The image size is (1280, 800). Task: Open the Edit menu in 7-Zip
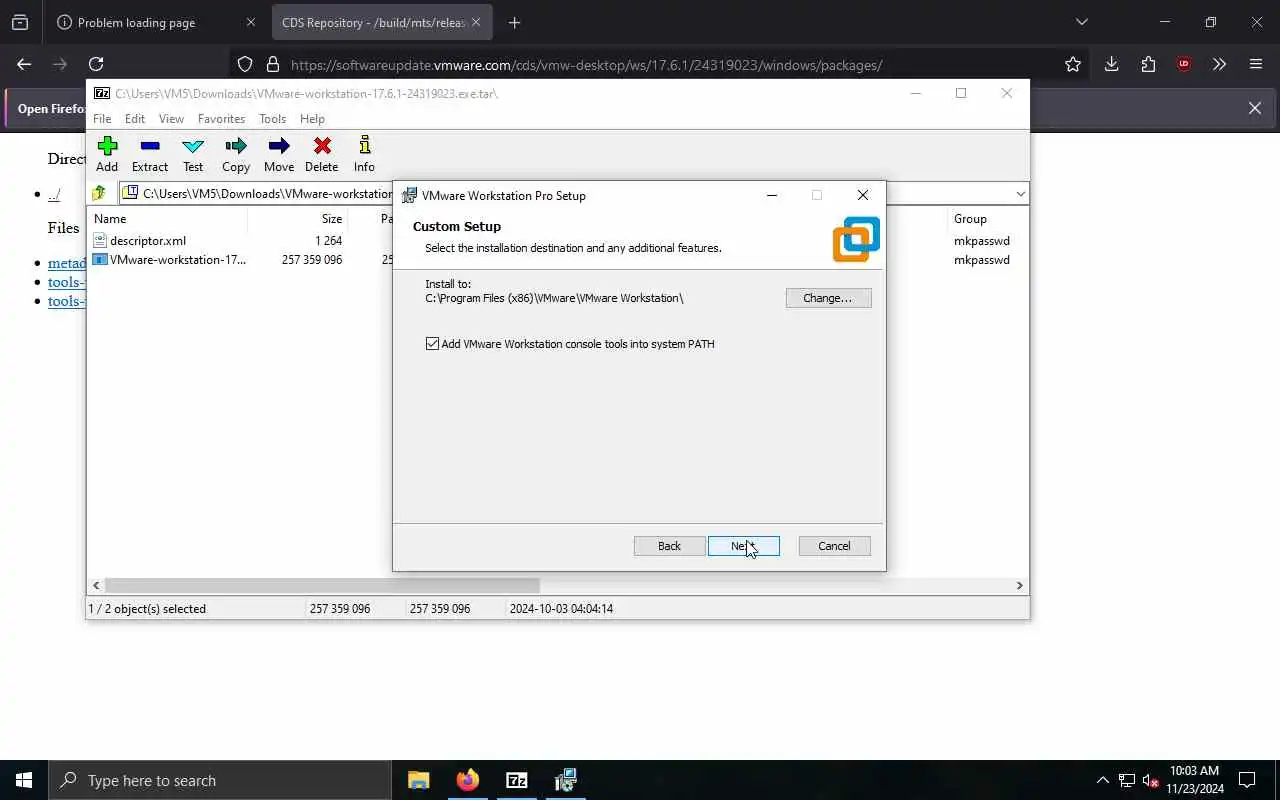coord(135,118)
